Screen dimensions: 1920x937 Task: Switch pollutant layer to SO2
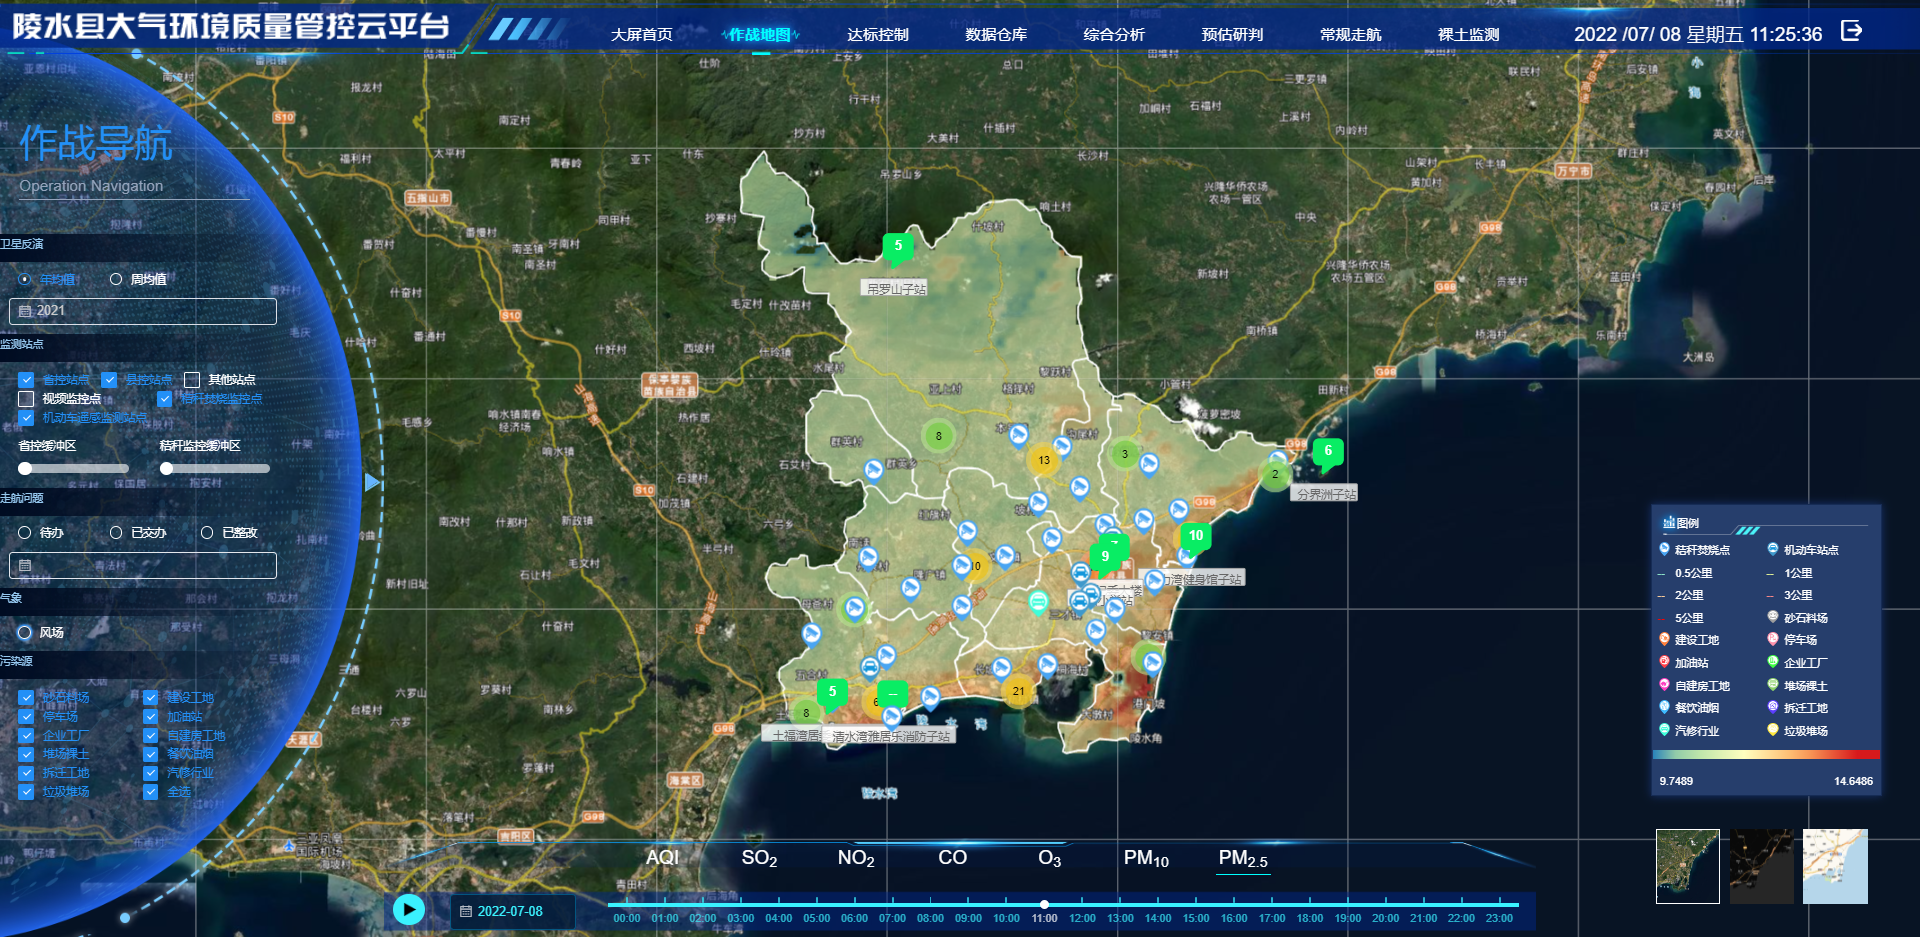click(x=759, y=858)
